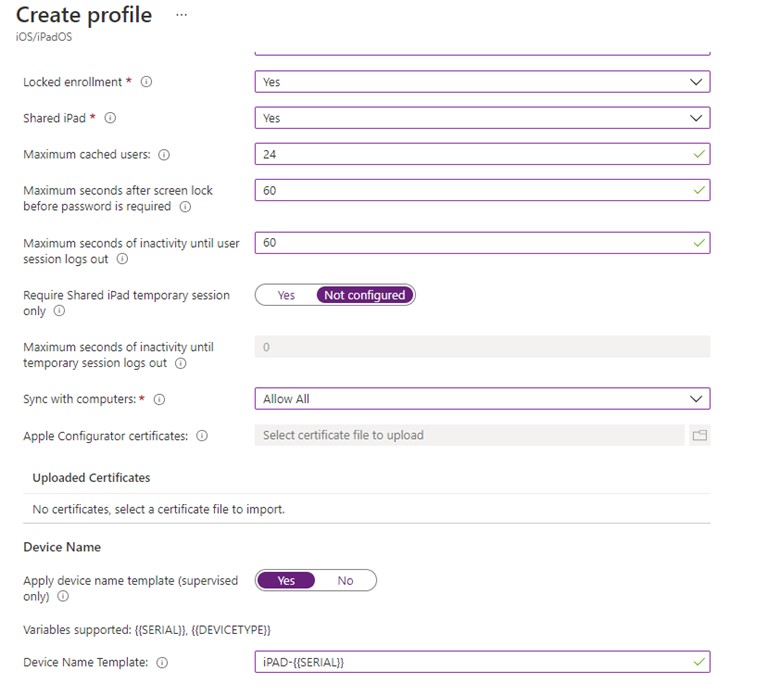Click info icon beside Device Name Template

point(162,662)
